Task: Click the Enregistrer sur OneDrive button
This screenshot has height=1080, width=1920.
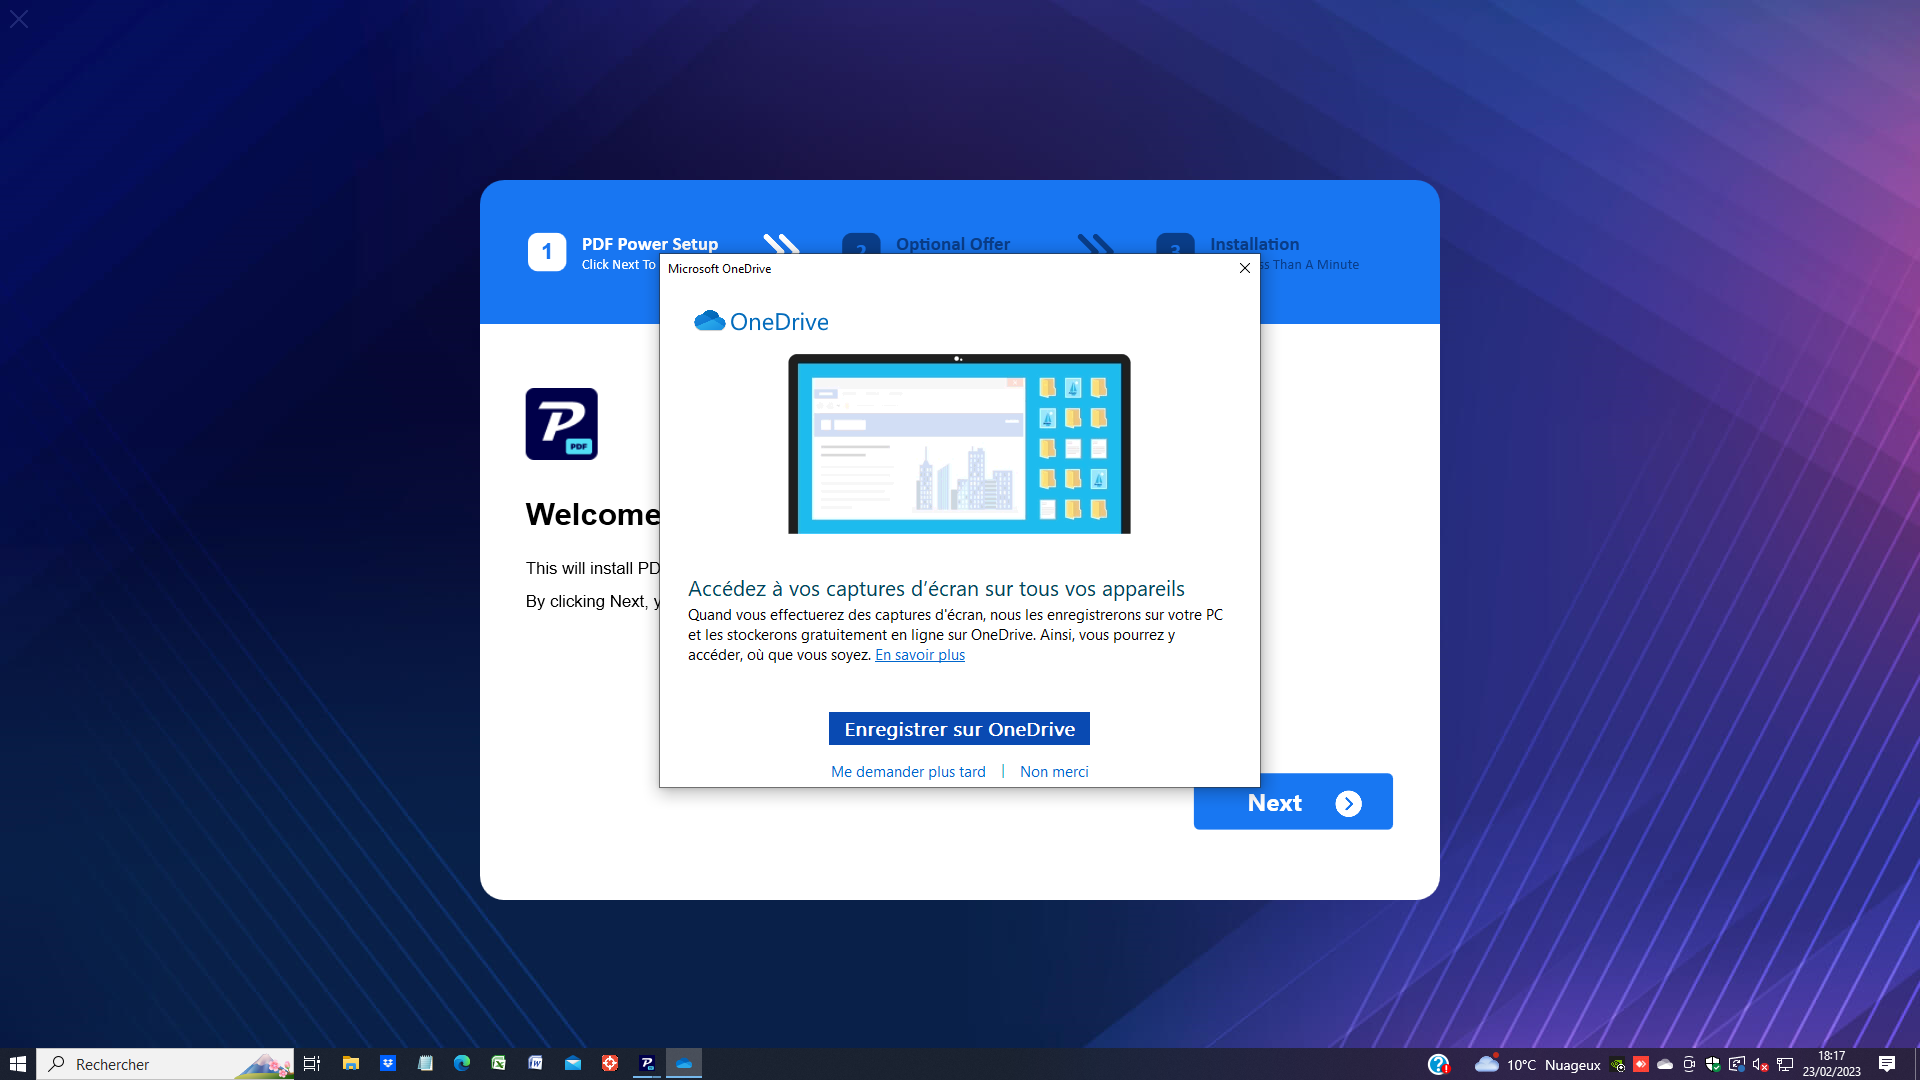Action: 959,729
